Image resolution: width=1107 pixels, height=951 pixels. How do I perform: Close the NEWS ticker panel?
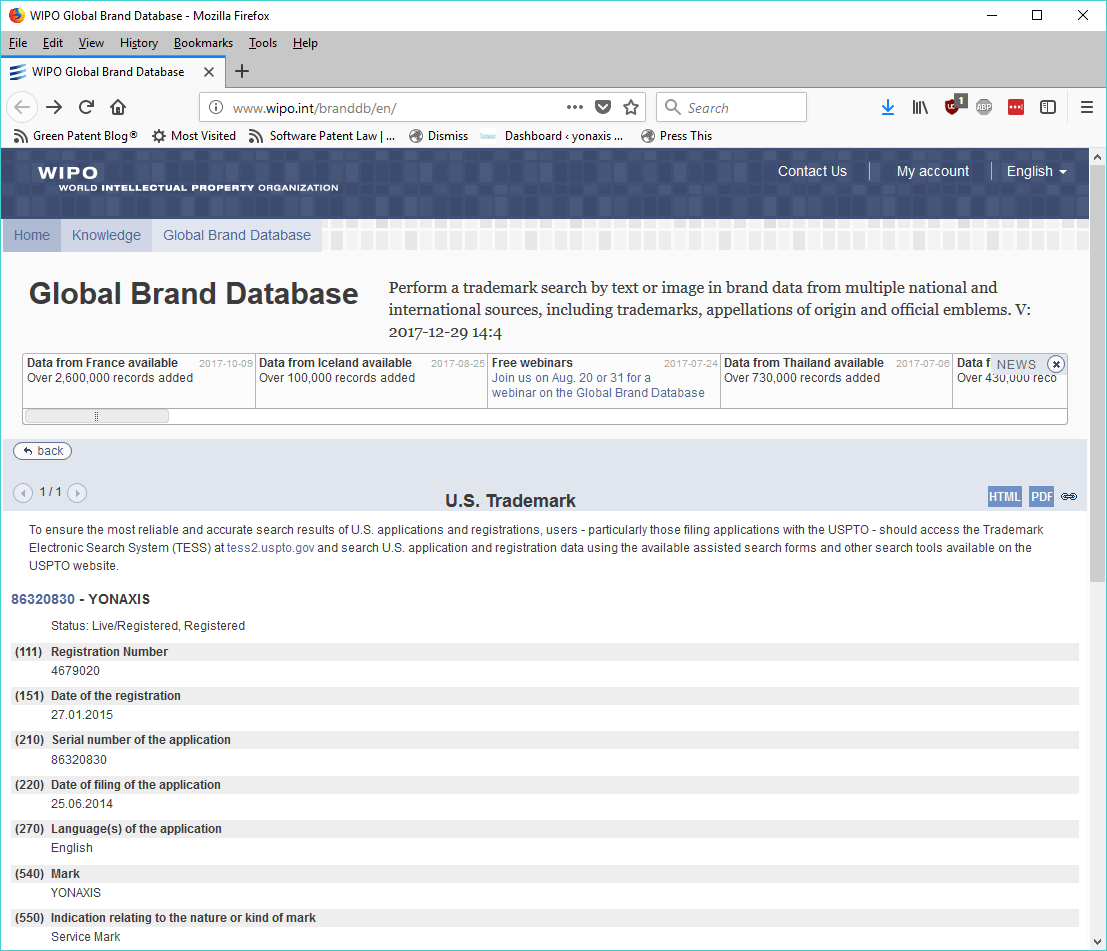click(x=1056, y=364)
